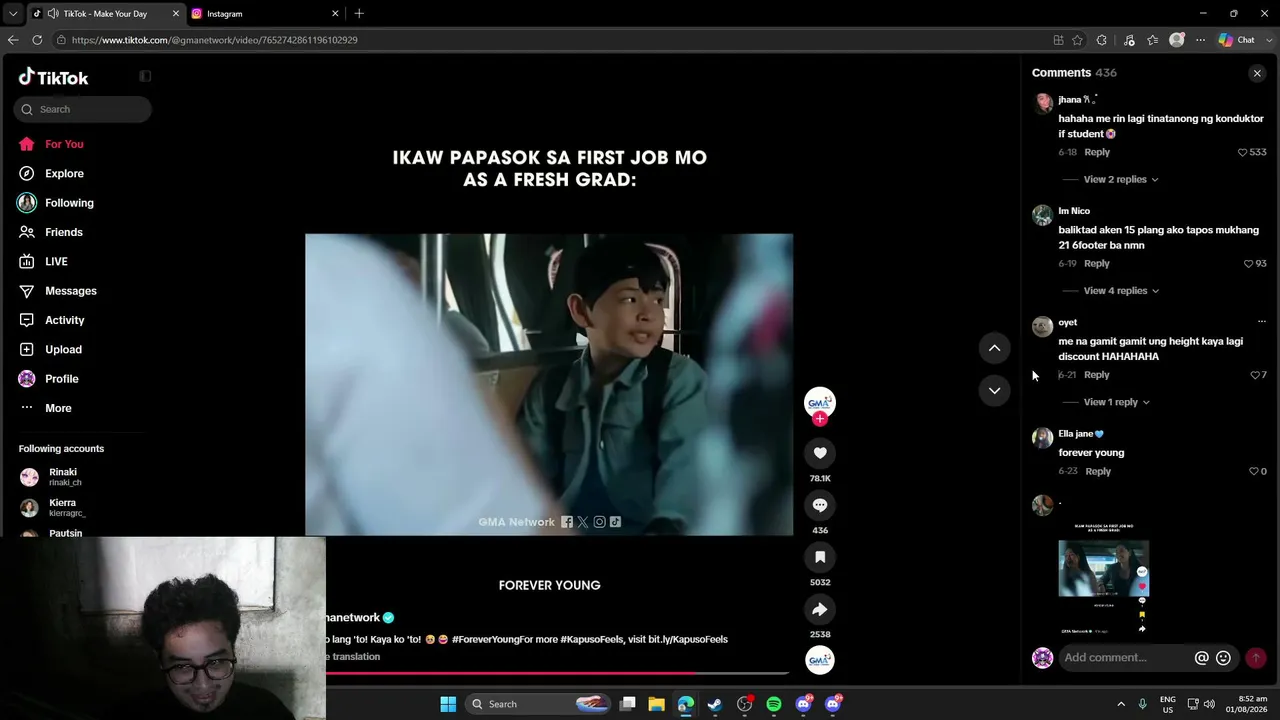Open your Profile page
The height and width of the screenshot is (720, 1280).
click(x=61, y=379)
